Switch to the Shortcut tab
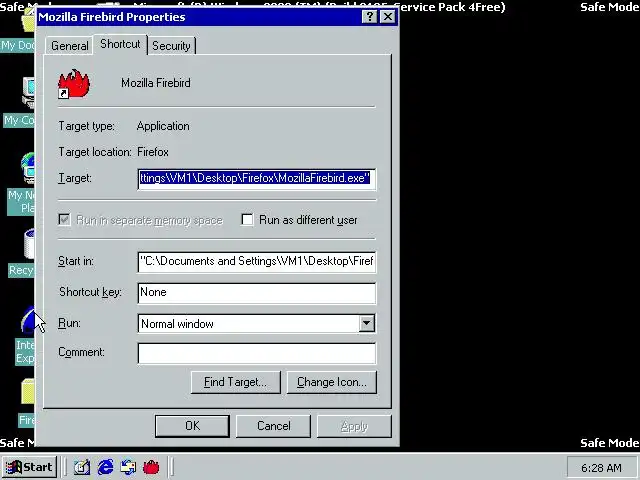 [x=120, y=44]
